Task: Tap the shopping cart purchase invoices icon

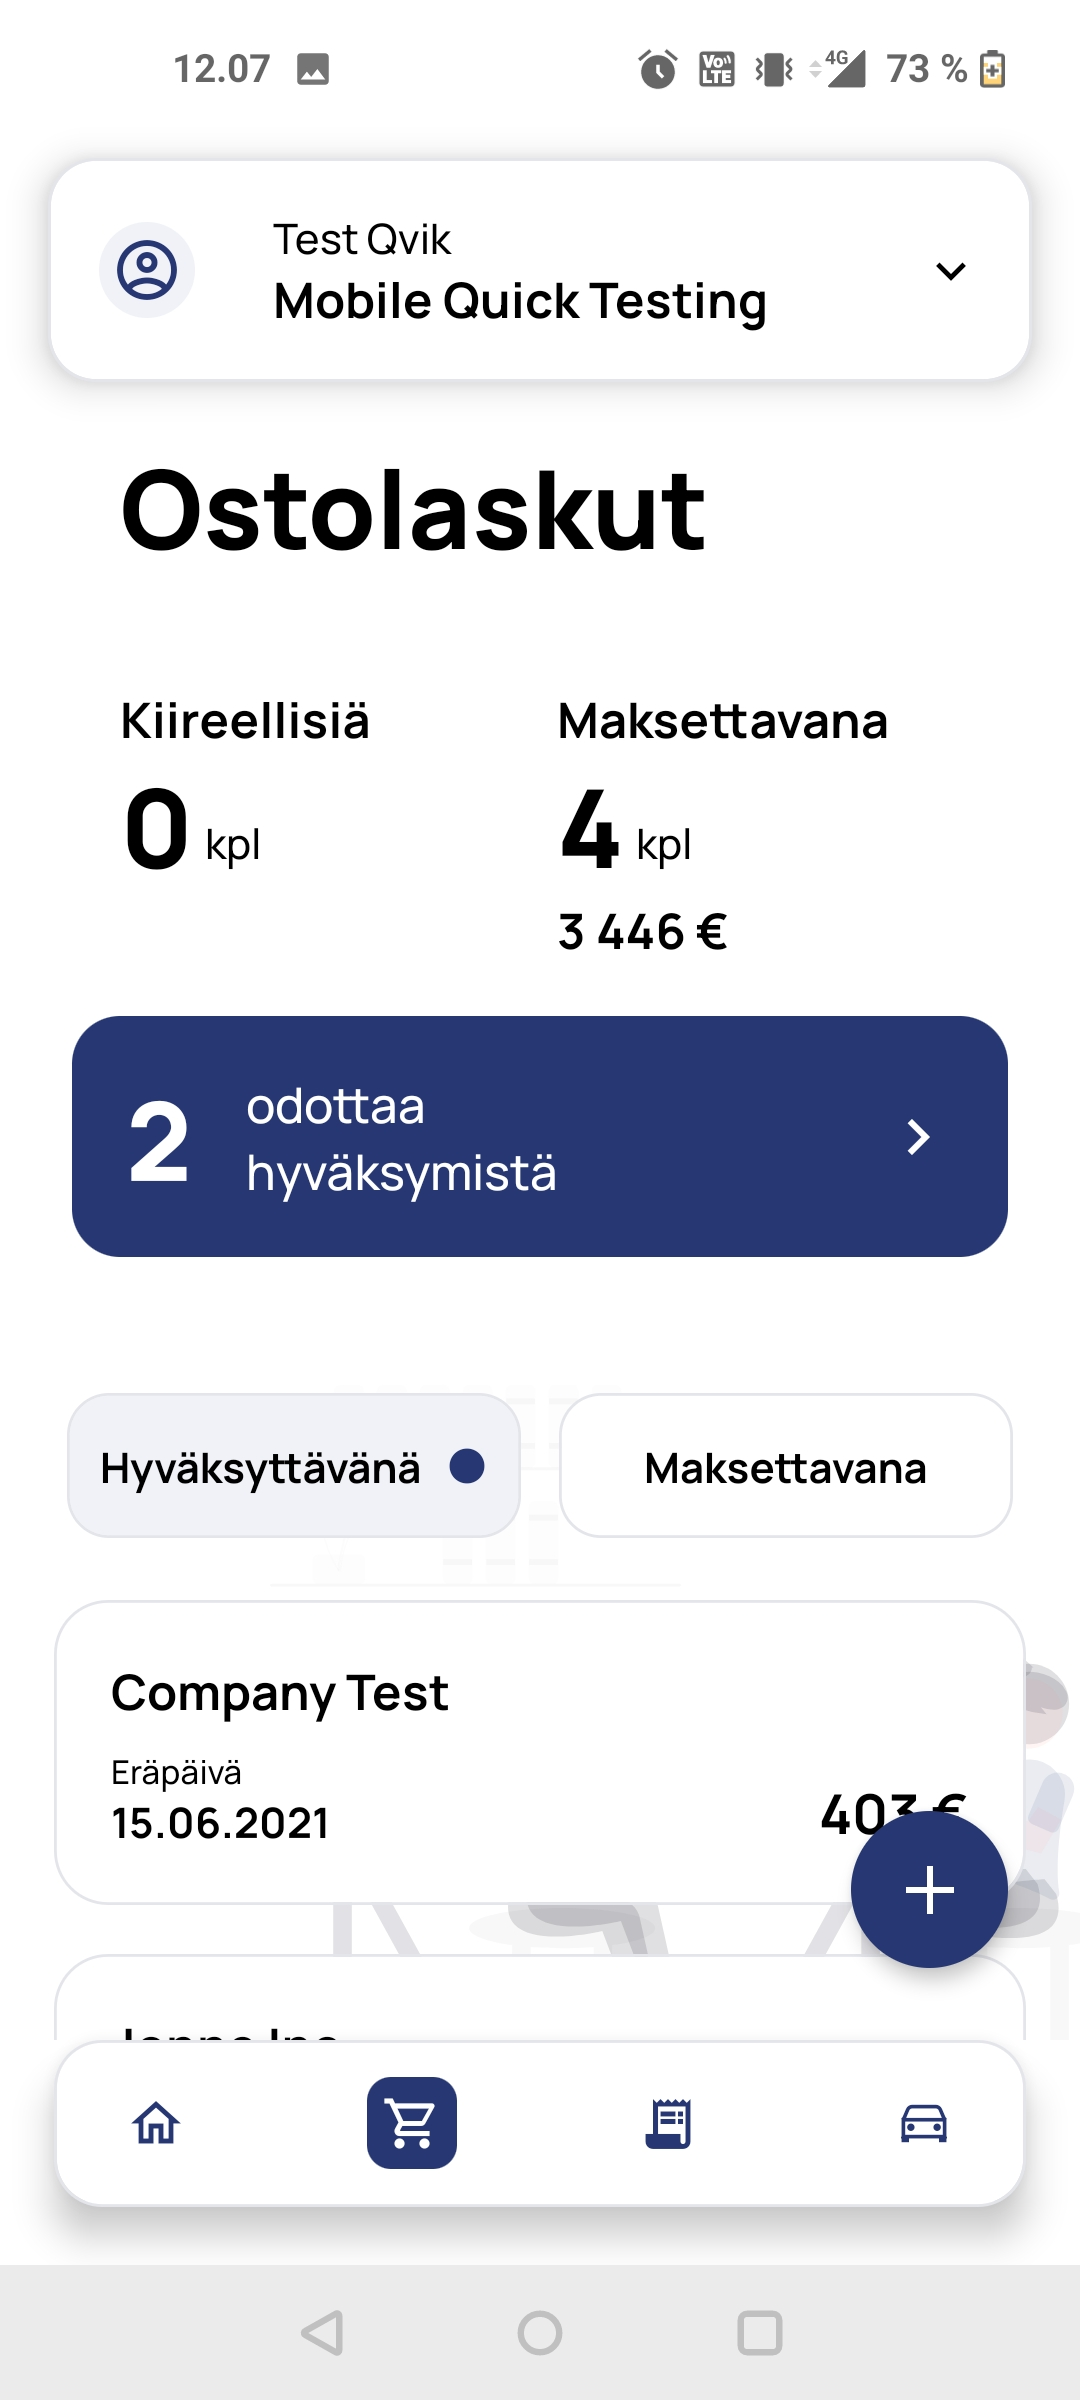Action: (x=412, y=2123)
